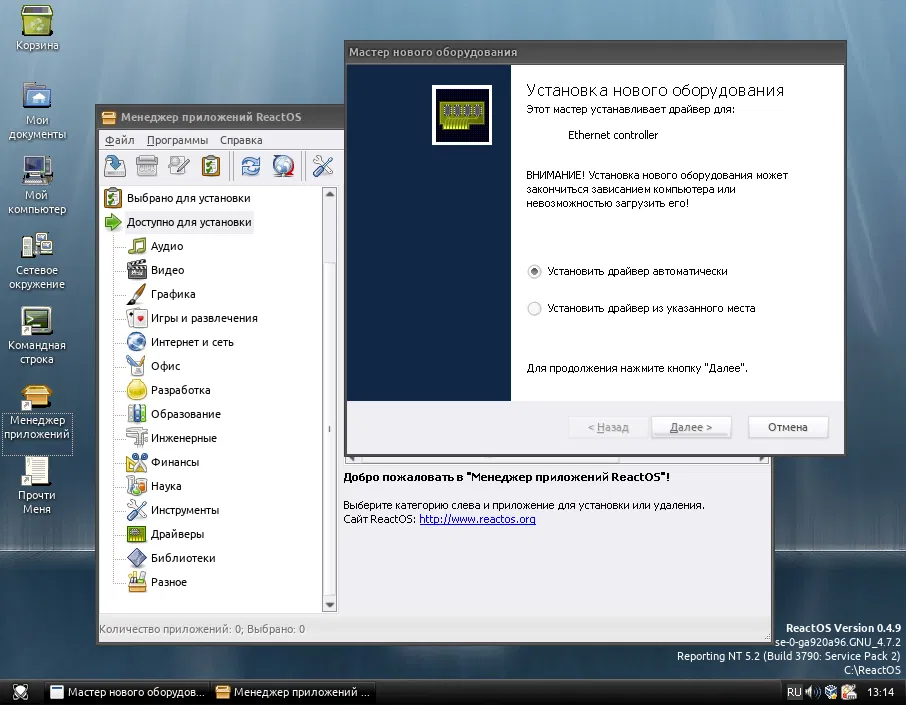Select the Наука category
Image resolution: width=906 pixels, height=705 pixels.
[166, 486]
